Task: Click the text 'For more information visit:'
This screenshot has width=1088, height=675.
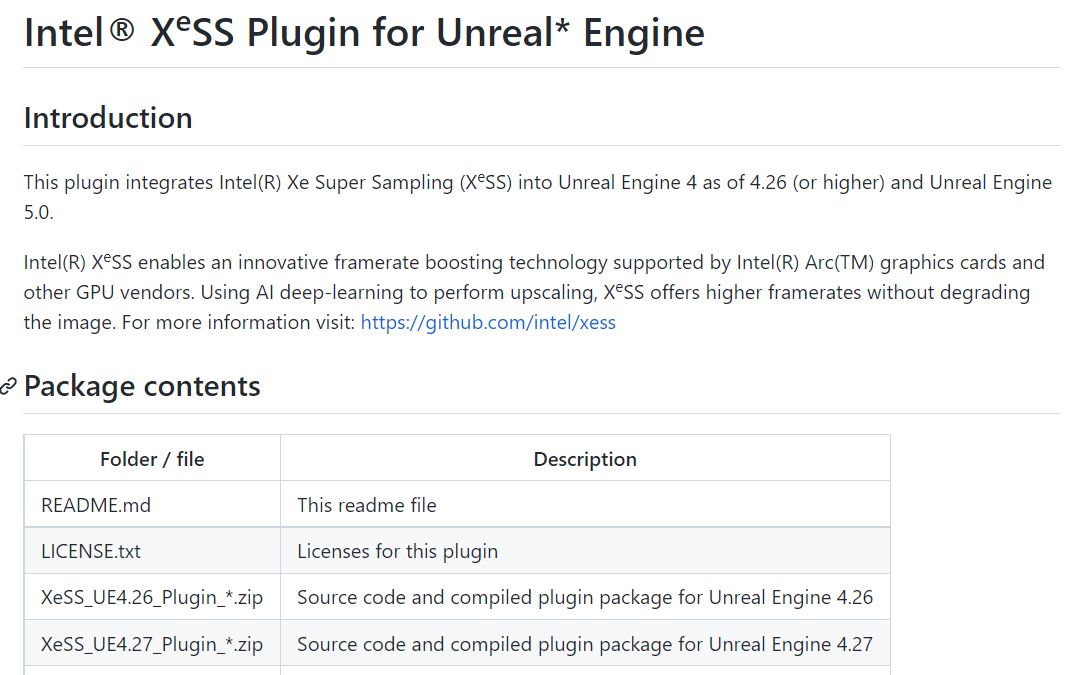Action: [238, 323]
